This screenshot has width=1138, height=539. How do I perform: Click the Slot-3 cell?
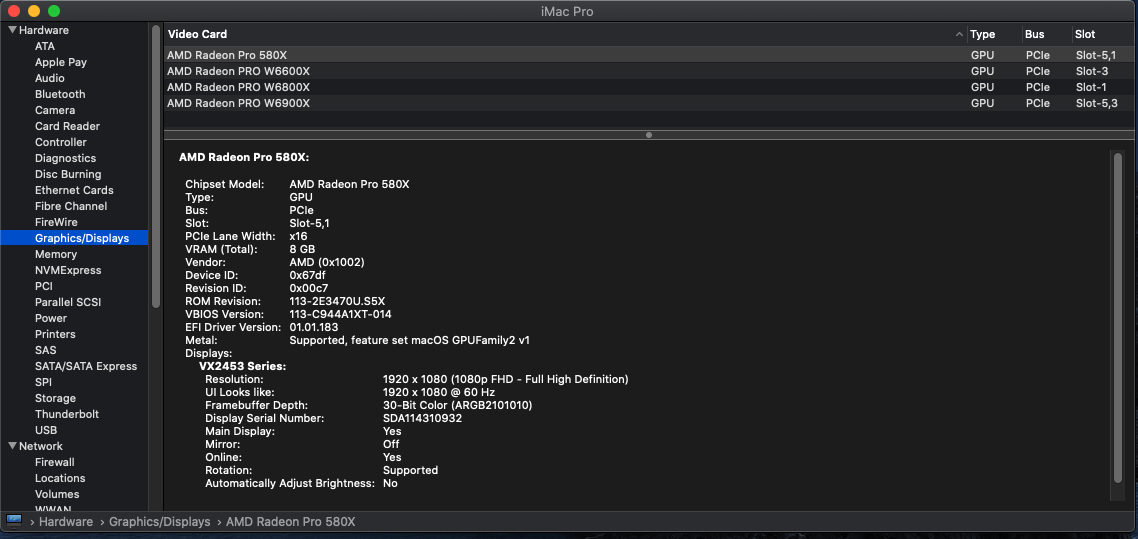(x=1092, y=70)
